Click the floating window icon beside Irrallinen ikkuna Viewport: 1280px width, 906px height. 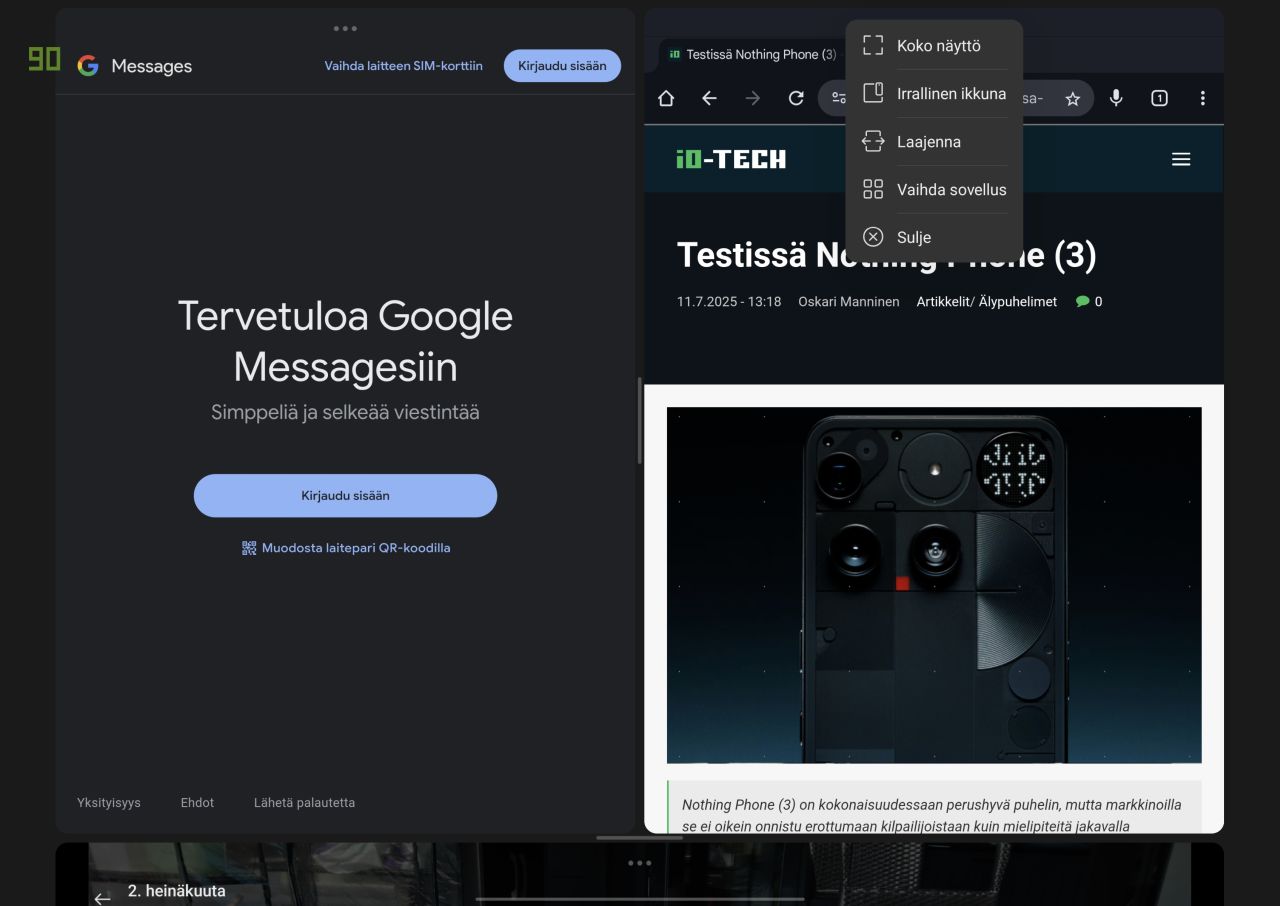click(873, 93)
